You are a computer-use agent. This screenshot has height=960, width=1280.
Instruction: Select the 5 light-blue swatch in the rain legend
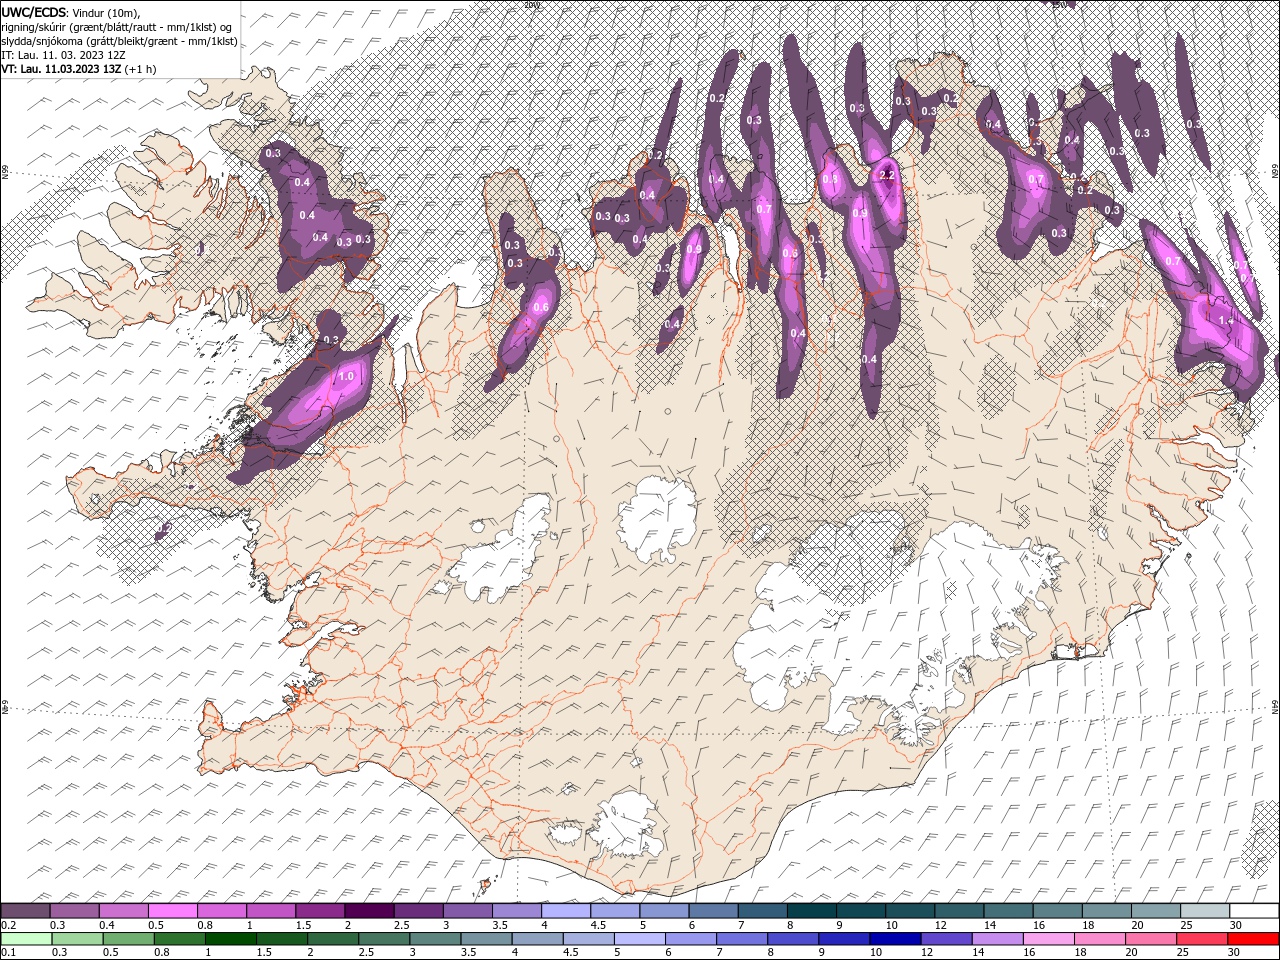click(x=639, y=939)
